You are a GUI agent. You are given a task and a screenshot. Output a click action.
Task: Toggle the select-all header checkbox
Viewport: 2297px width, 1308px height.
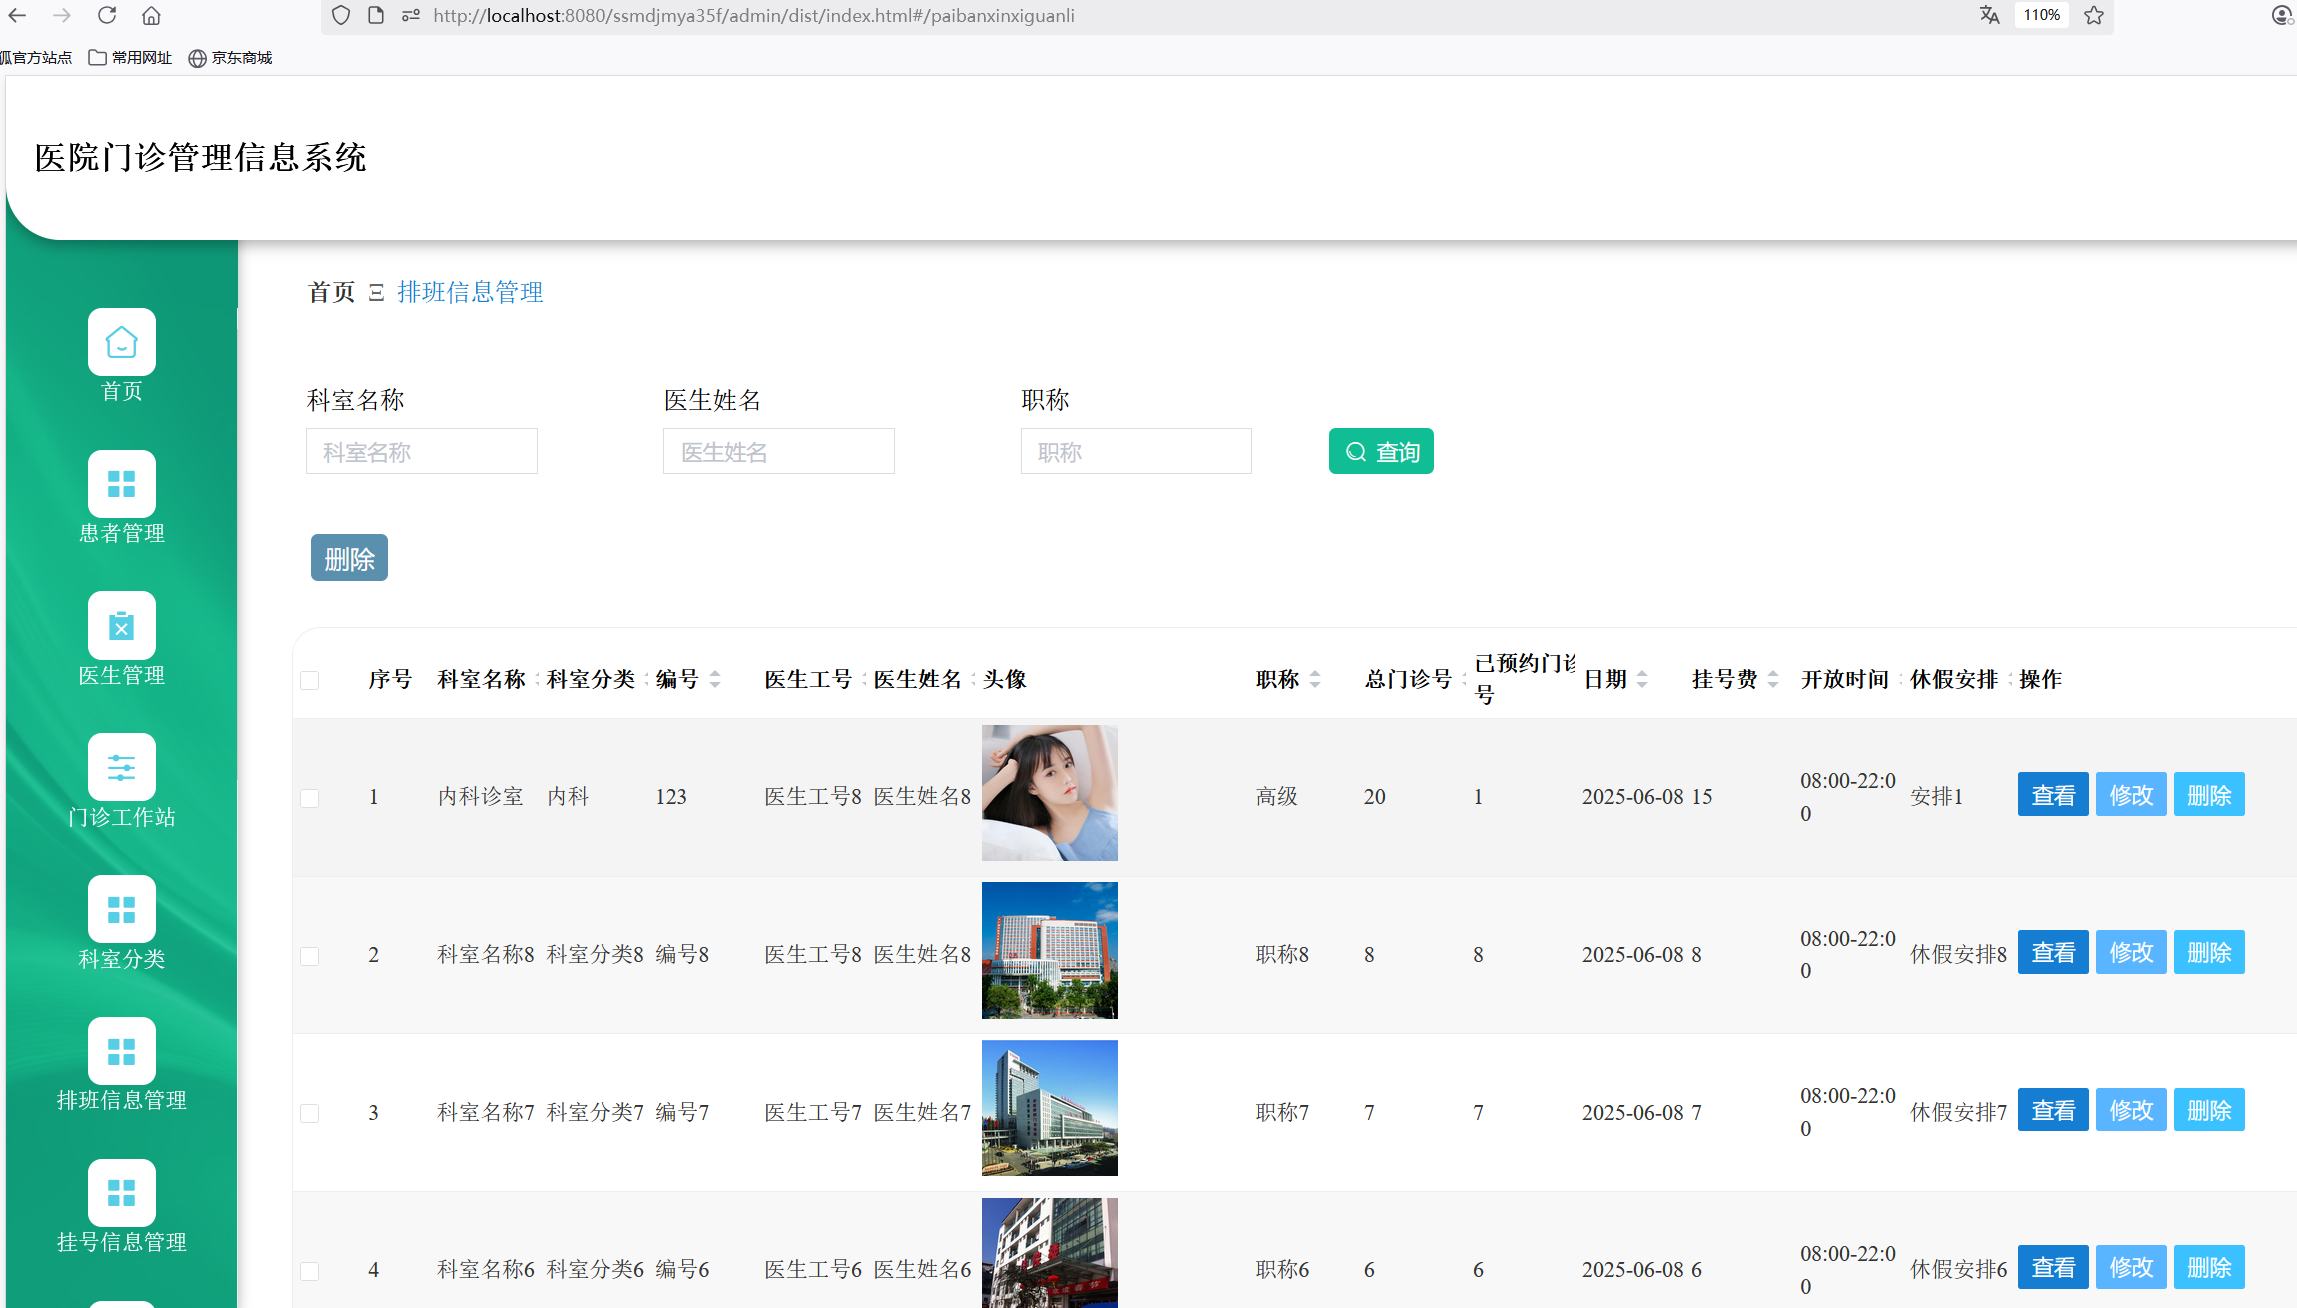click(310, 681)
